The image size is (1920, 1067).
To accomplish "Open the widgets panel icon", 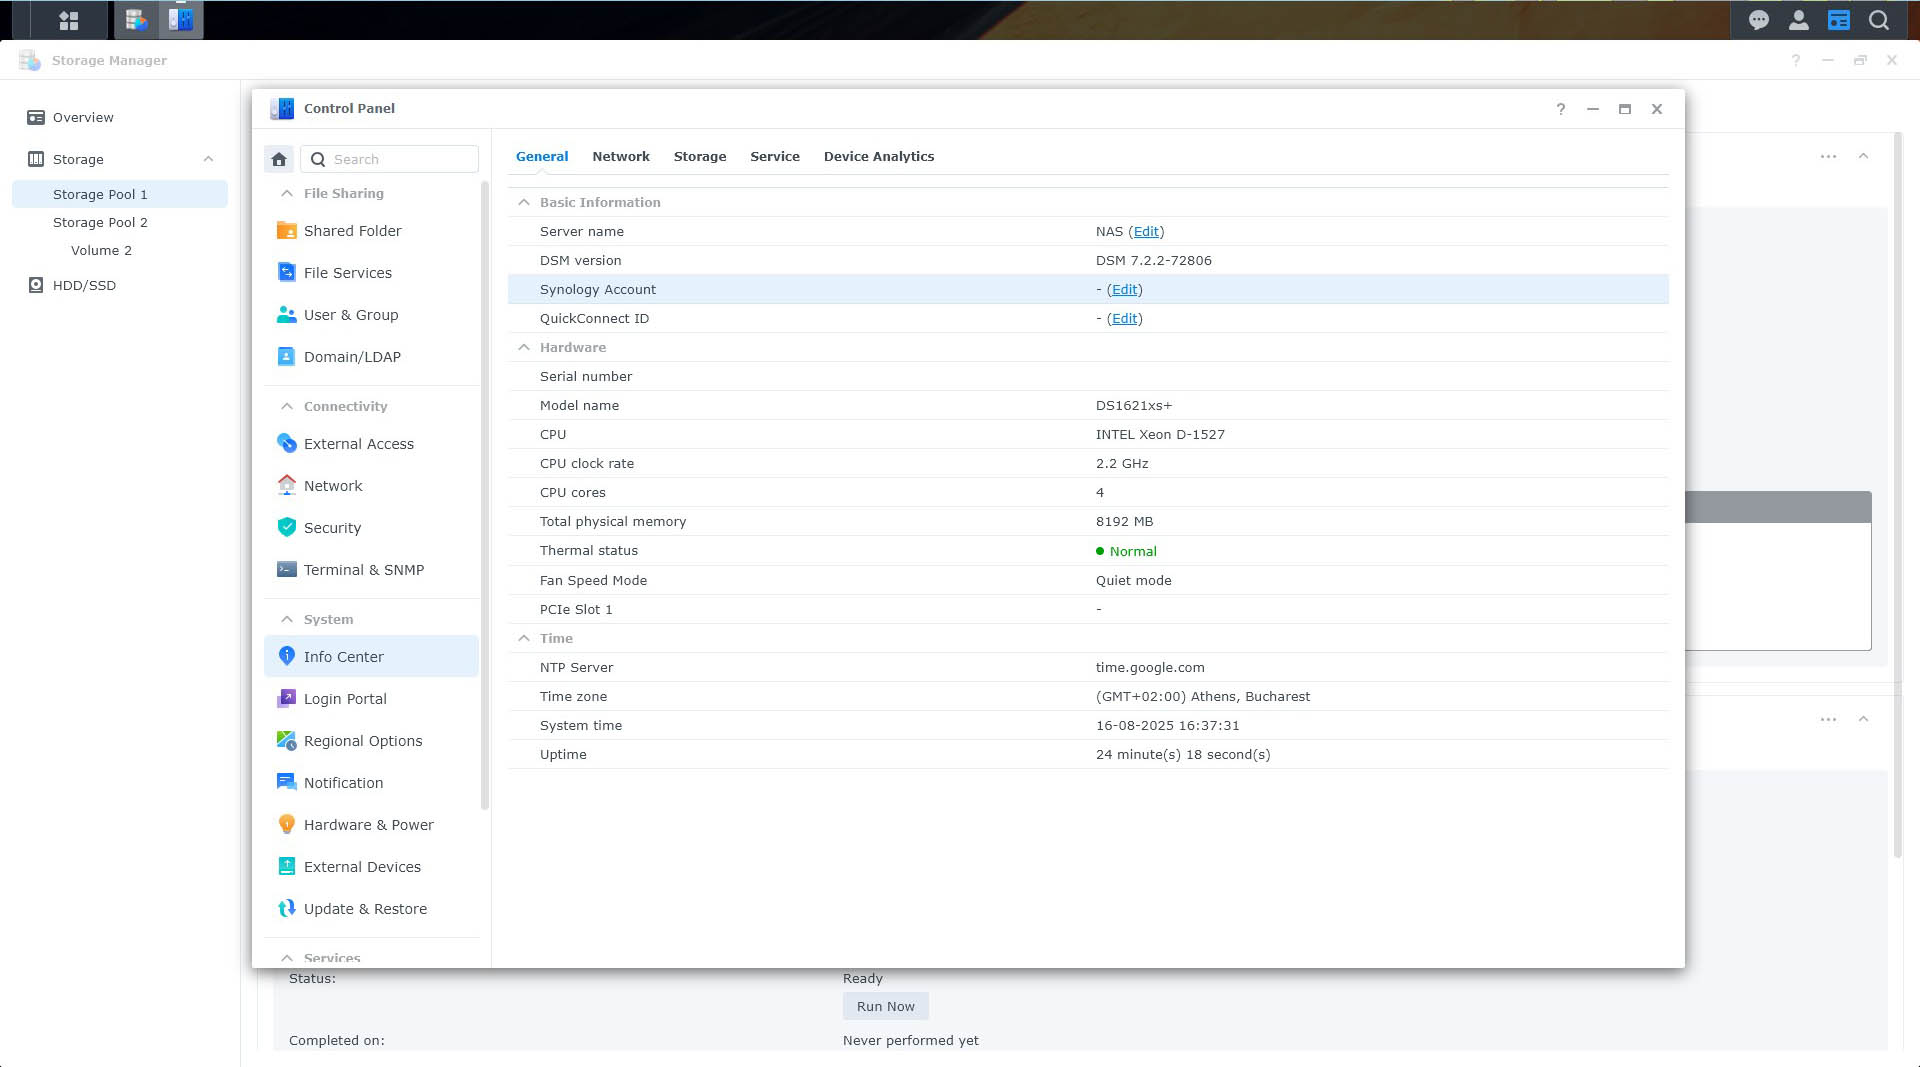I will click(1839, 20).
